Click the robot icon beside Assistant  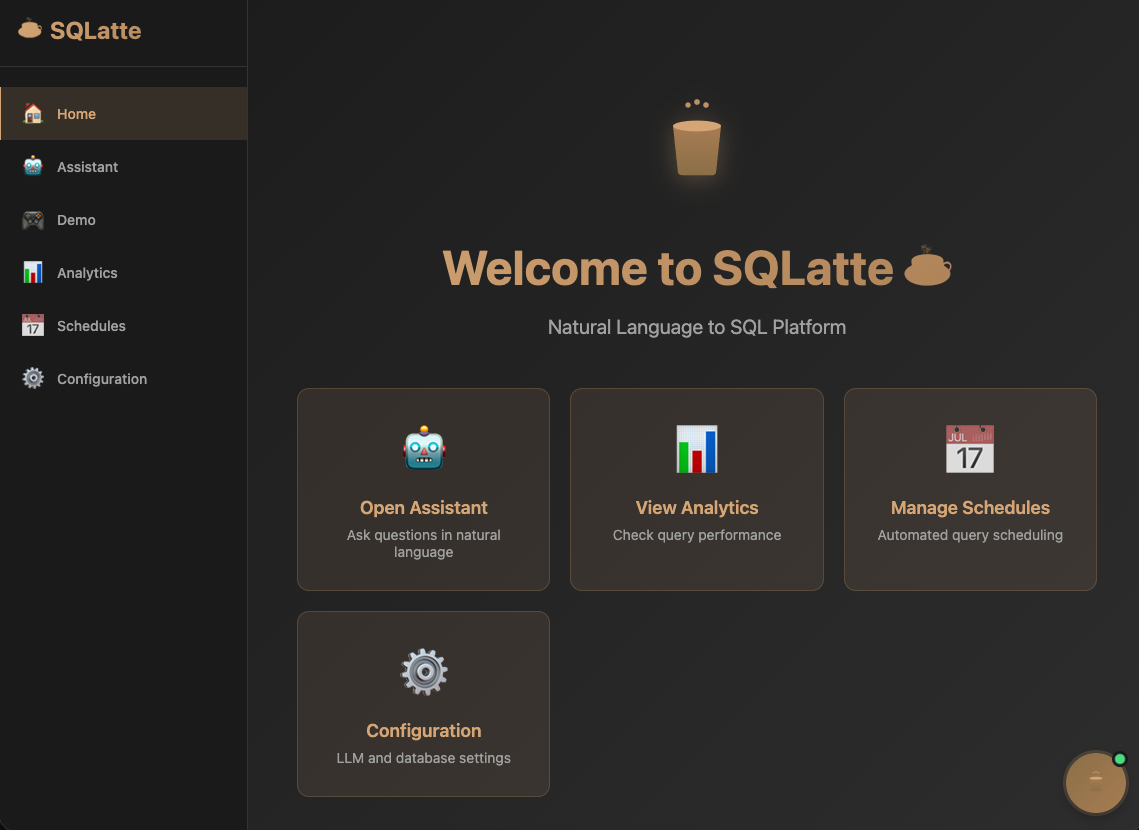pos(33,167)
